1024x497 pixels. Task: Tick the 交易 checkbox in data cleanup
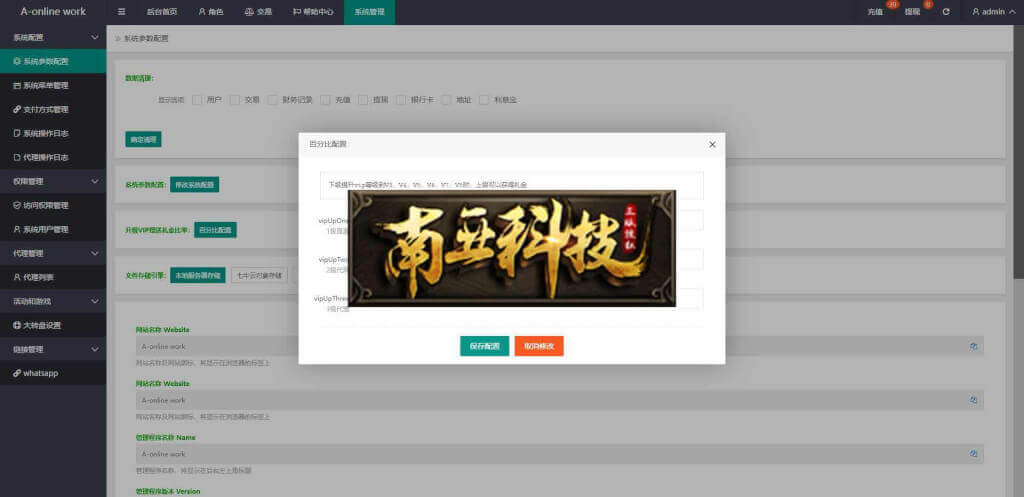(x=235, y=100)
